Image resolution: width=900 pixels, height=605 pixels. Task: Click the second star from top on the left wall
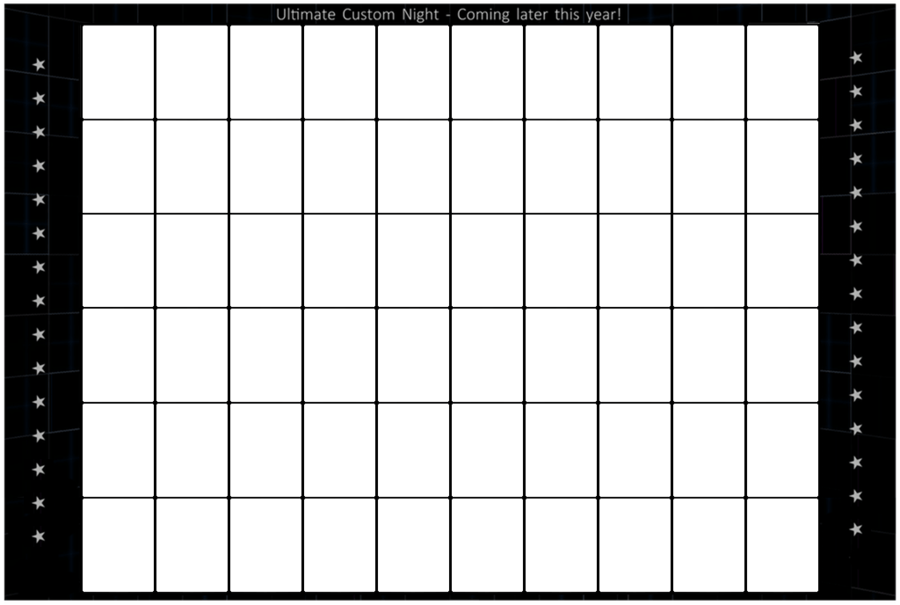(38, 97)
